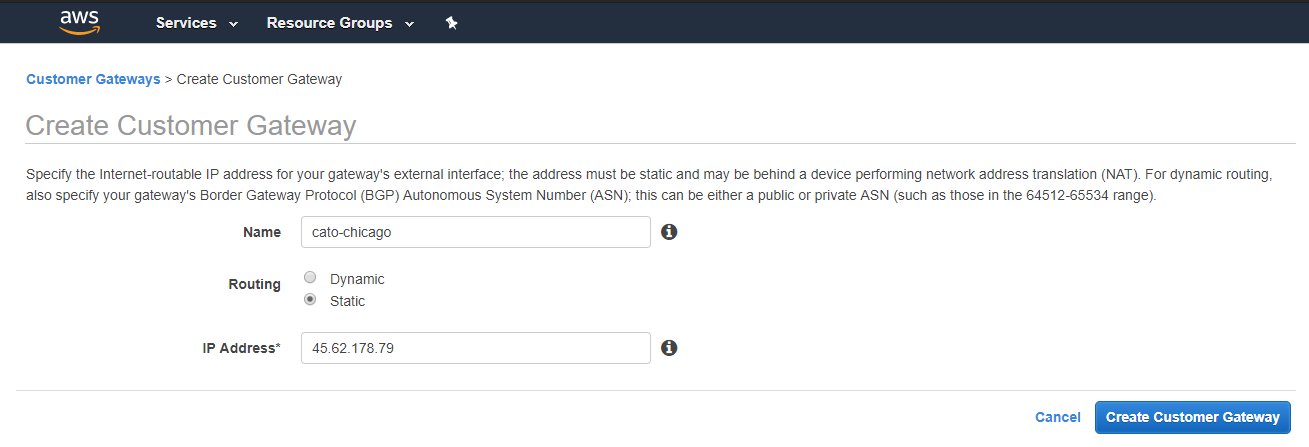The width and height of the screenshot is (1309, 447).
Task: Click the Dynamic option label text
Action: pos(357,279)
